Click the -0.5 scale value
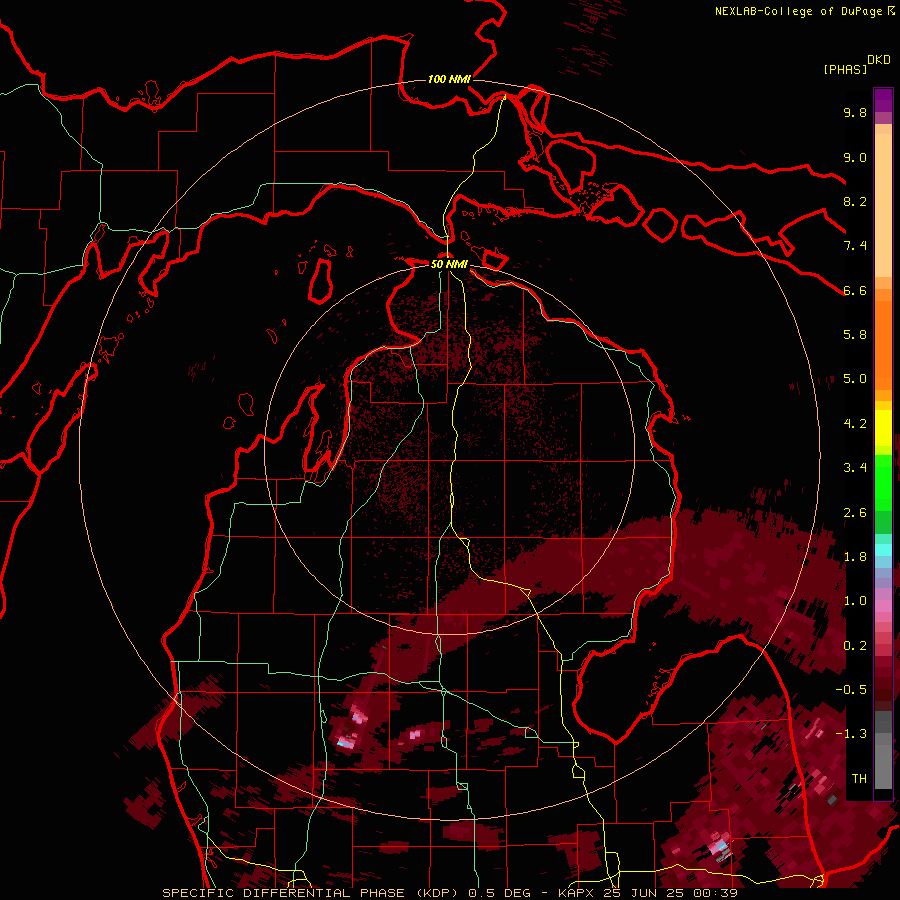900x900 pixels. (x=851, y=690)
